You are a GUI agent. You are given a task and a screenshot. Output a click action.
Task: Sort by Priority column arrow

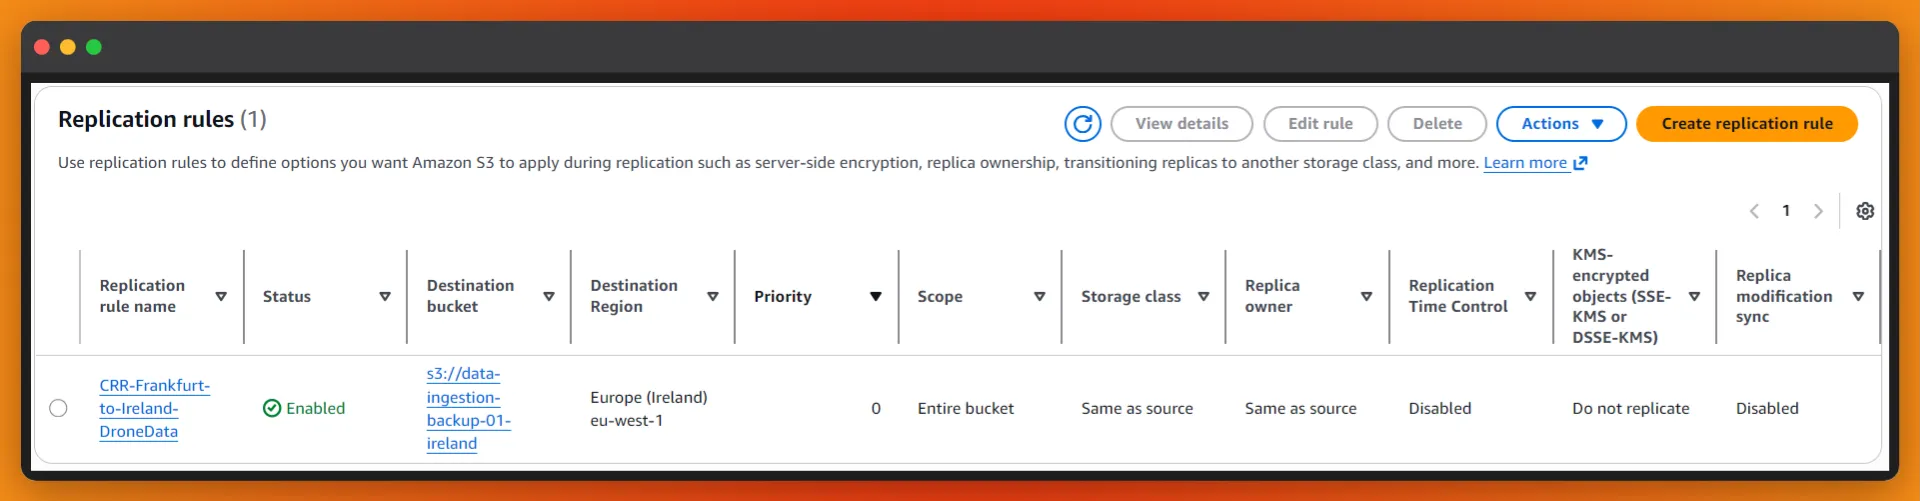[x=875, y=297]
